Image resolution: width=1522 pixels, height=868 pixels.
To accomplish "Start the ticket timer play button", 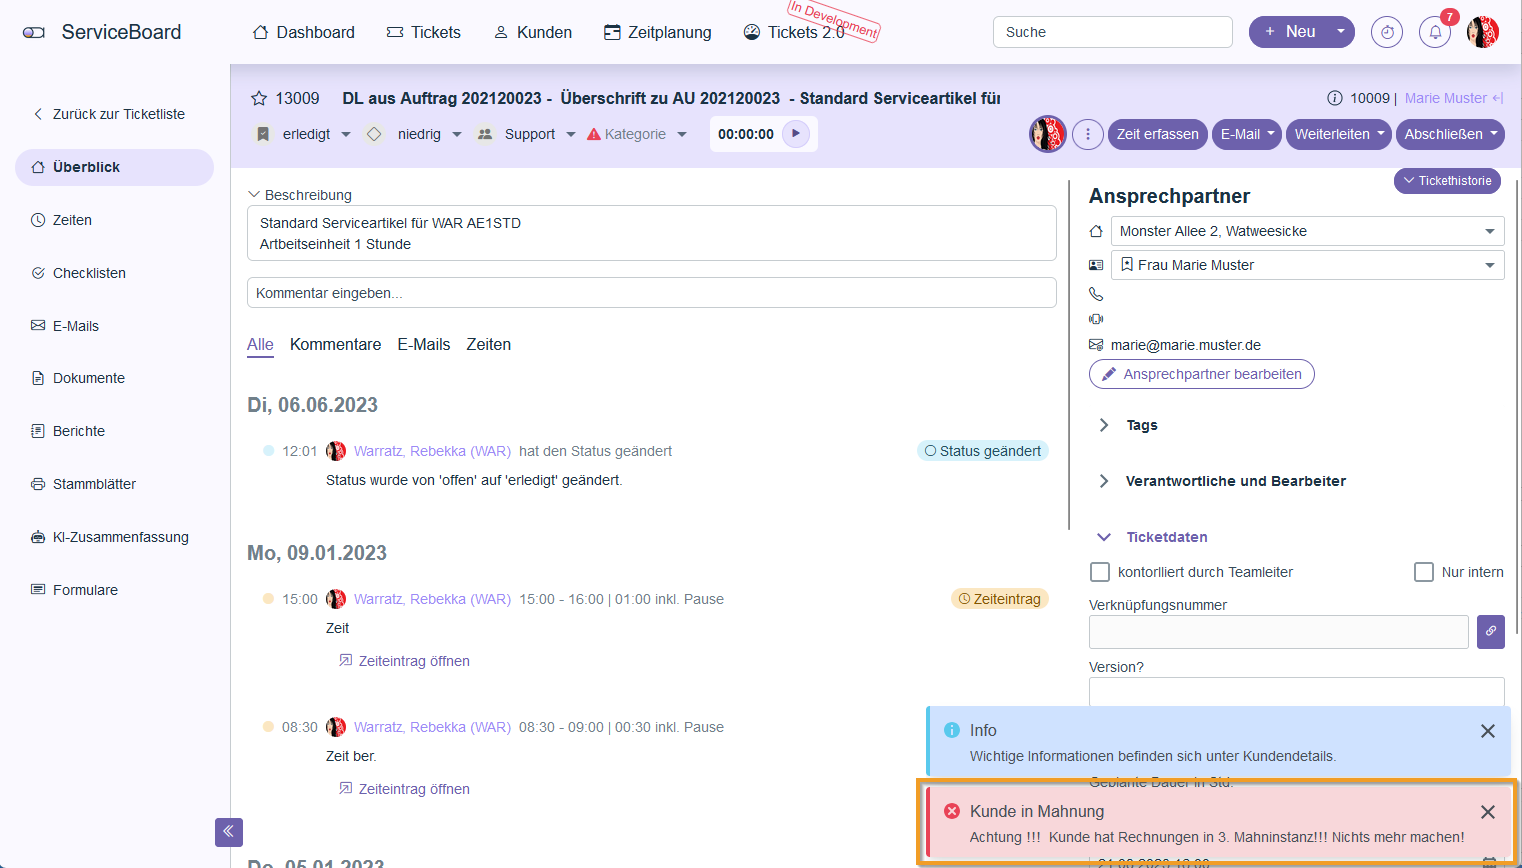I will (796, 134).
